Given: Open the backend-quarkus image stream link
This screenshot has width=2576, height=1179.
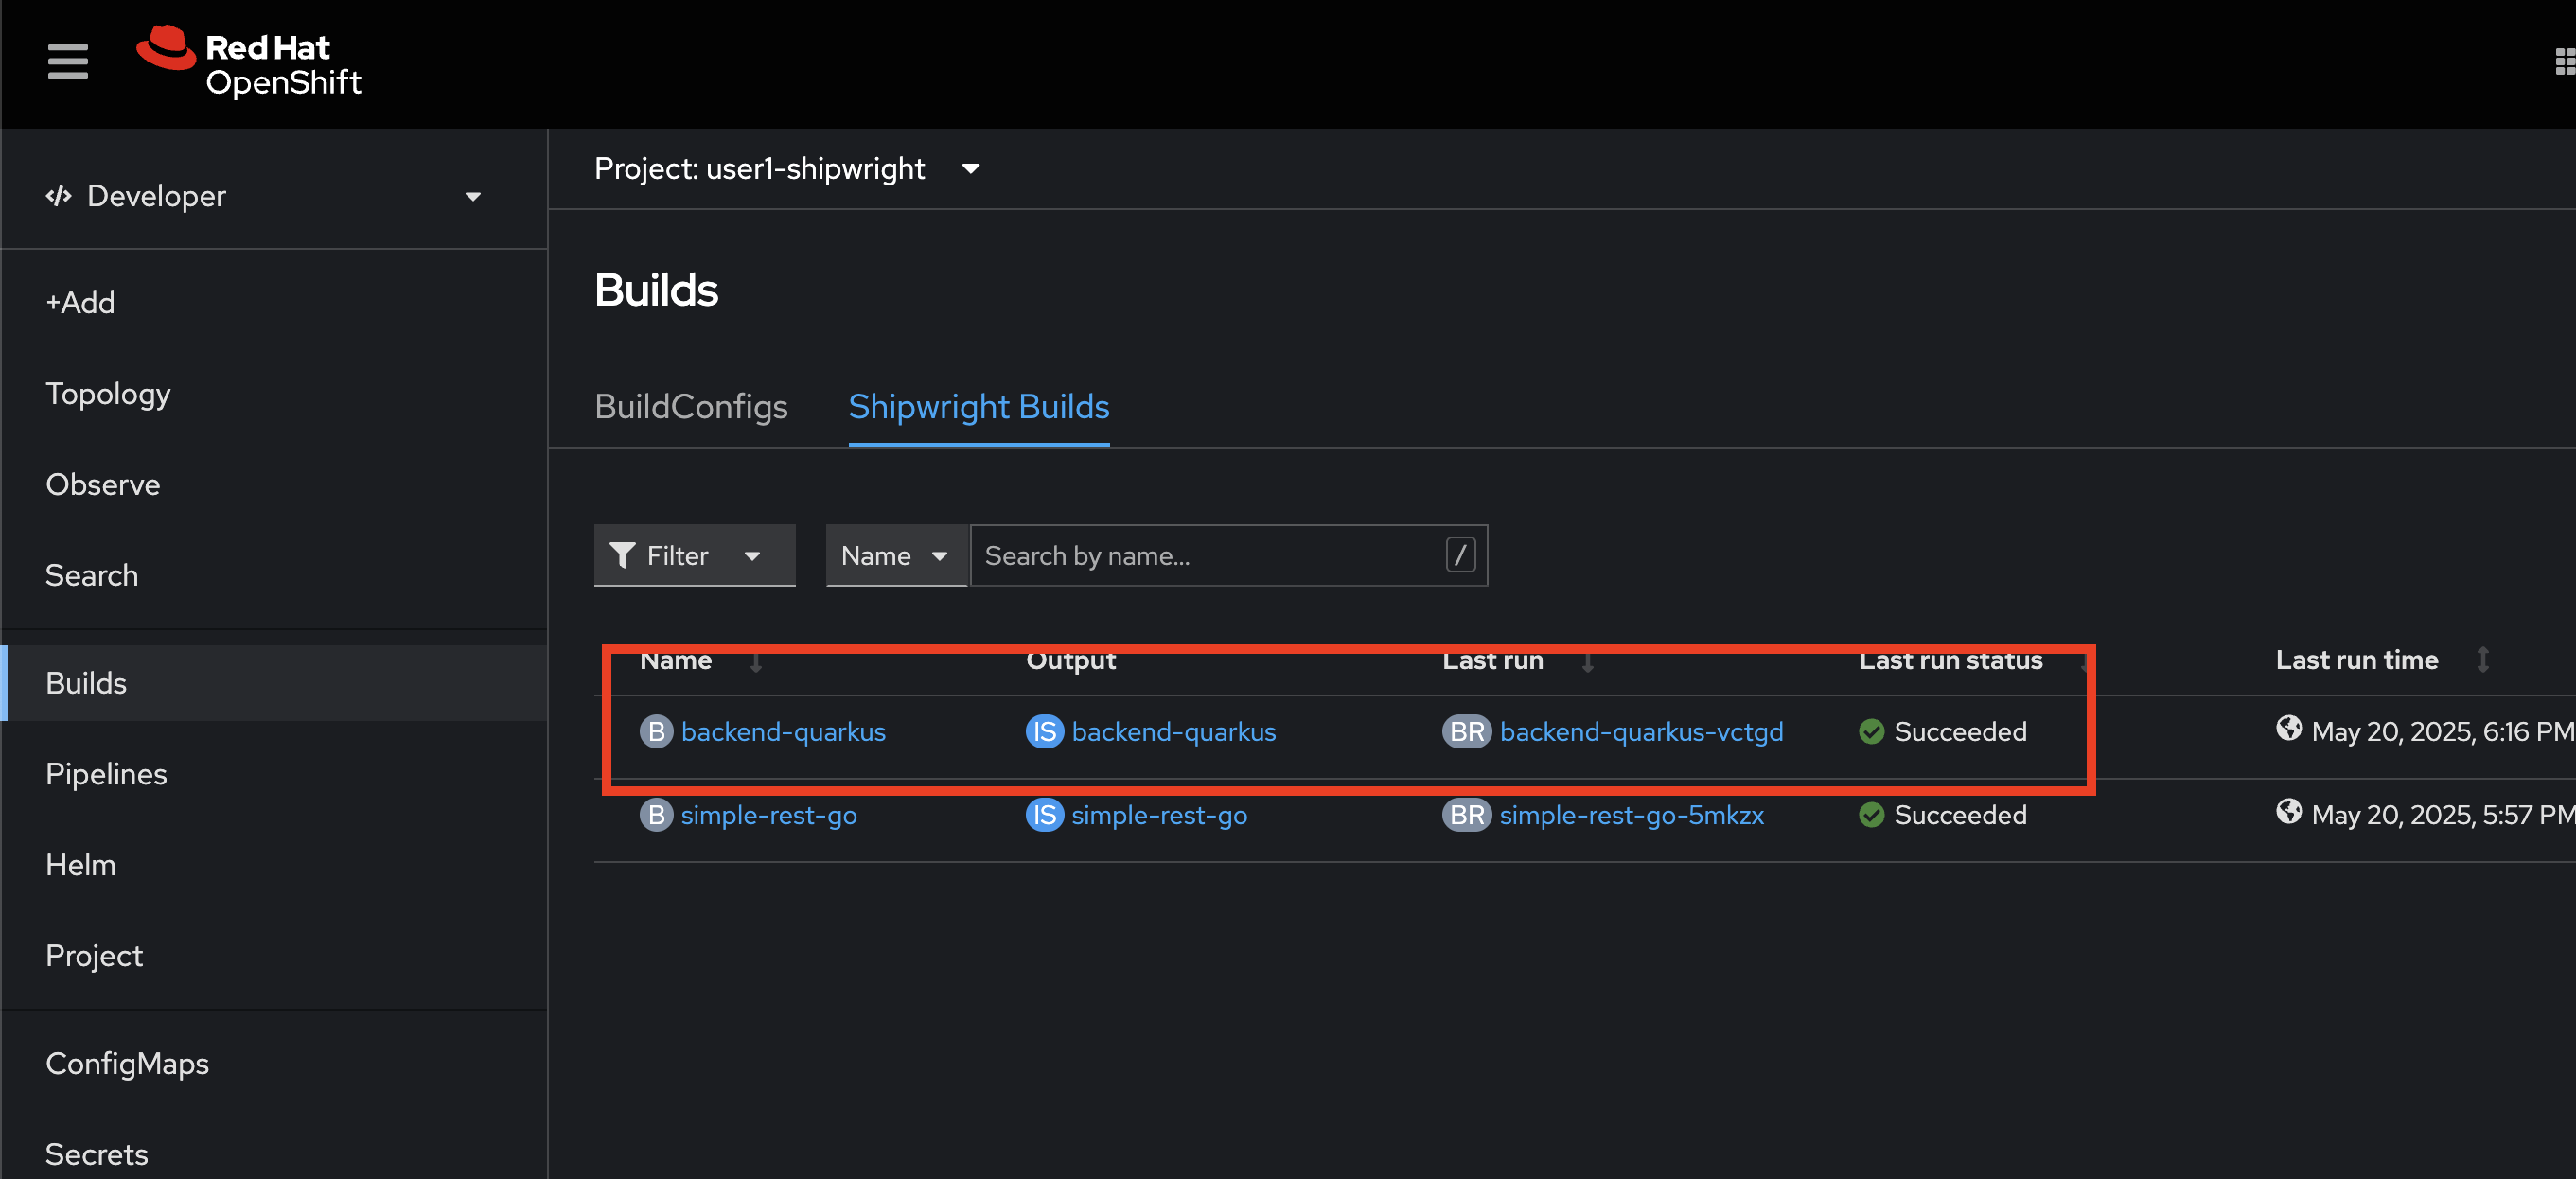Looking at the screenshot, I should pos(1174,732).
